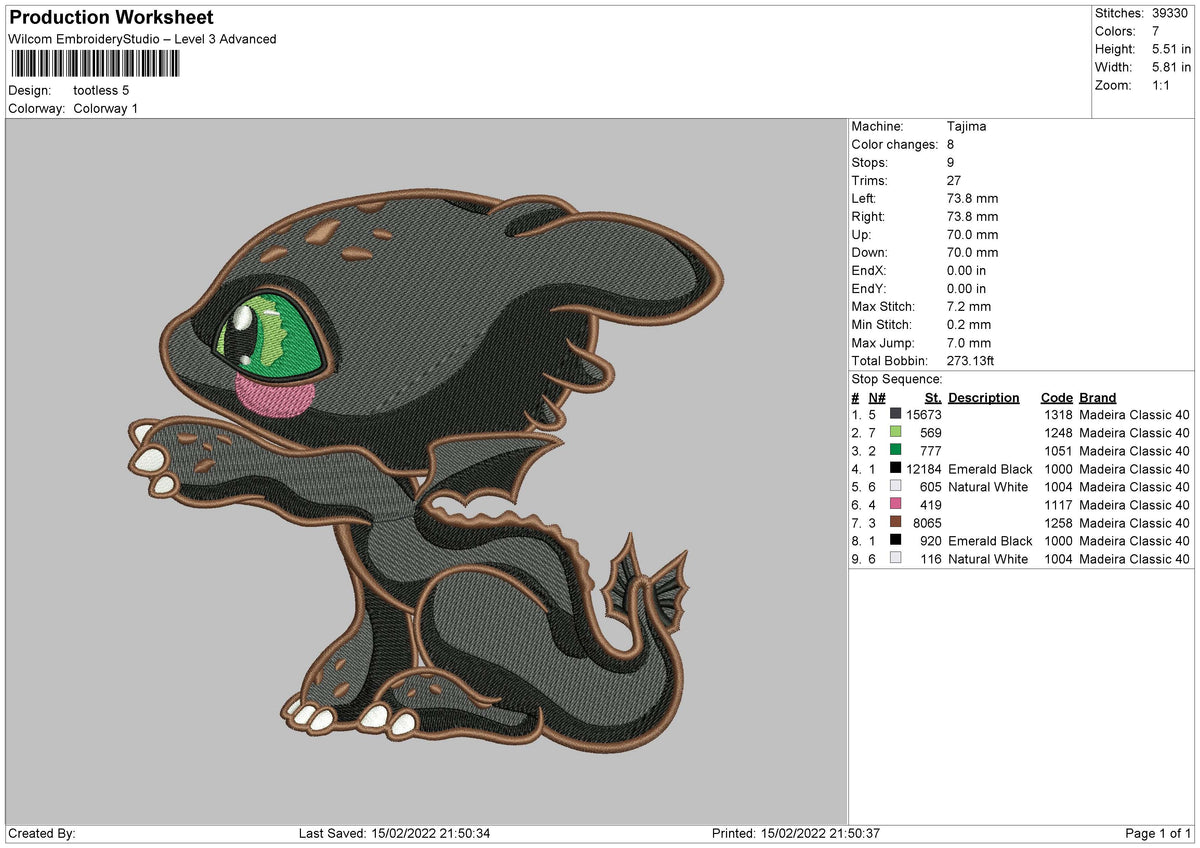Click the pink swatch for code 1117

895,504
